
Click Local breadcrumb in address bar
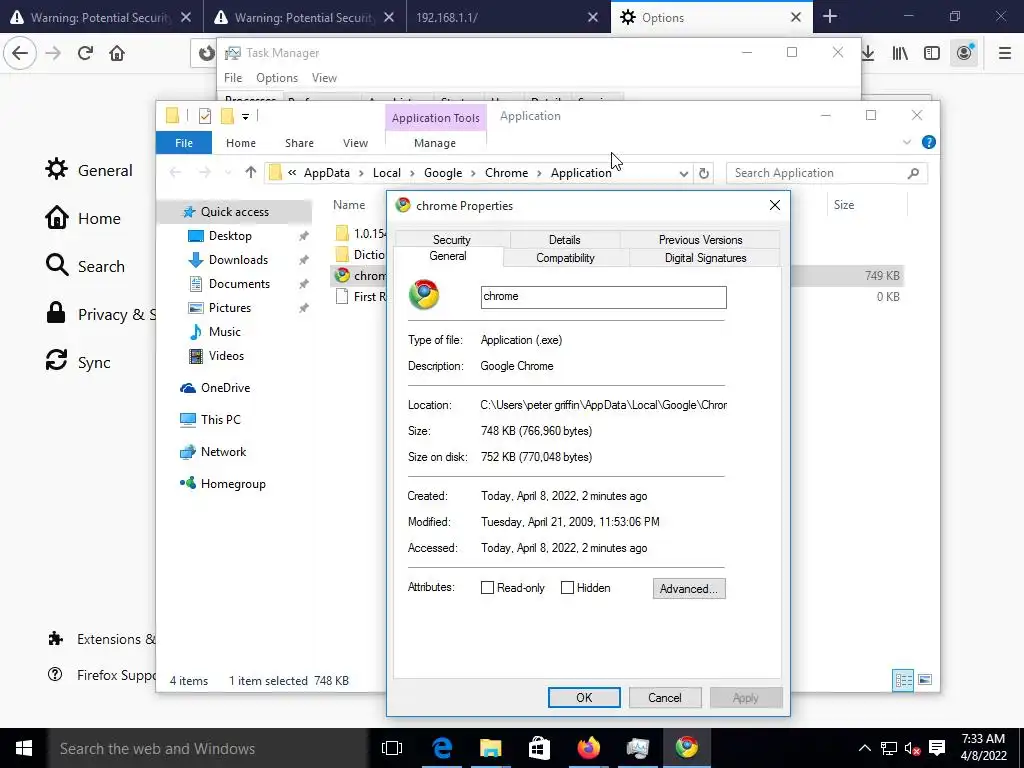click(x=387, y=173)
